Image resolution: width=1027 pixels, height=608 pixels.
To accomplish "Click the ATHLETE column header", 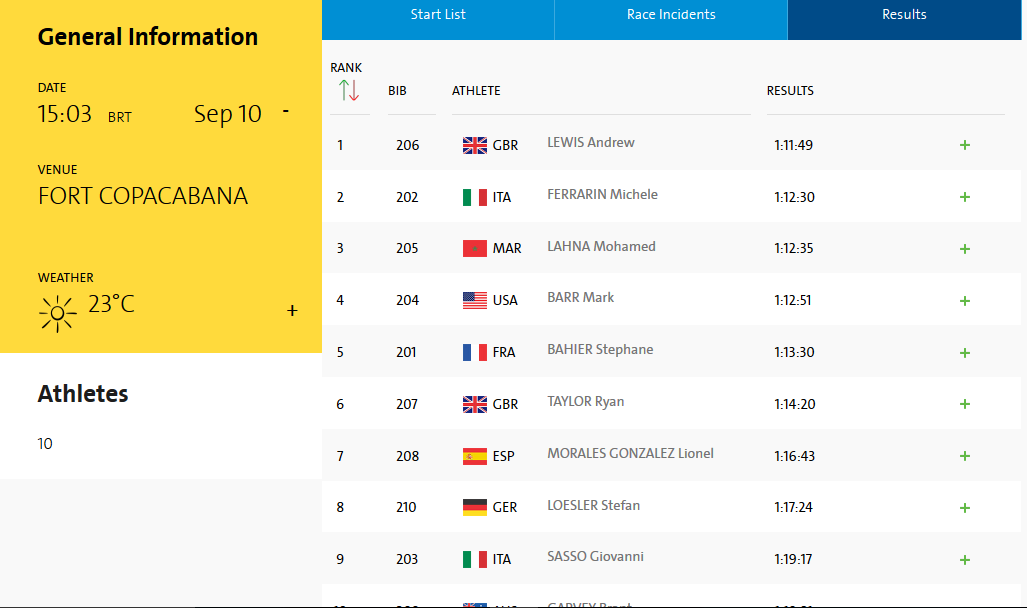I will (x=476, y=91).
